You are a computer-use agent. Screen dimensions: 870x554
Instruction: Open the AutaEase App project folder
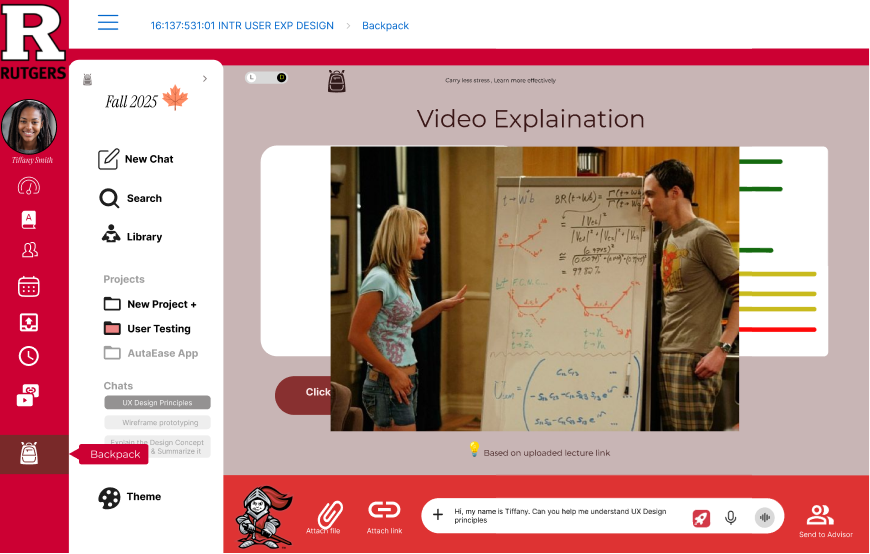point(151,353)
